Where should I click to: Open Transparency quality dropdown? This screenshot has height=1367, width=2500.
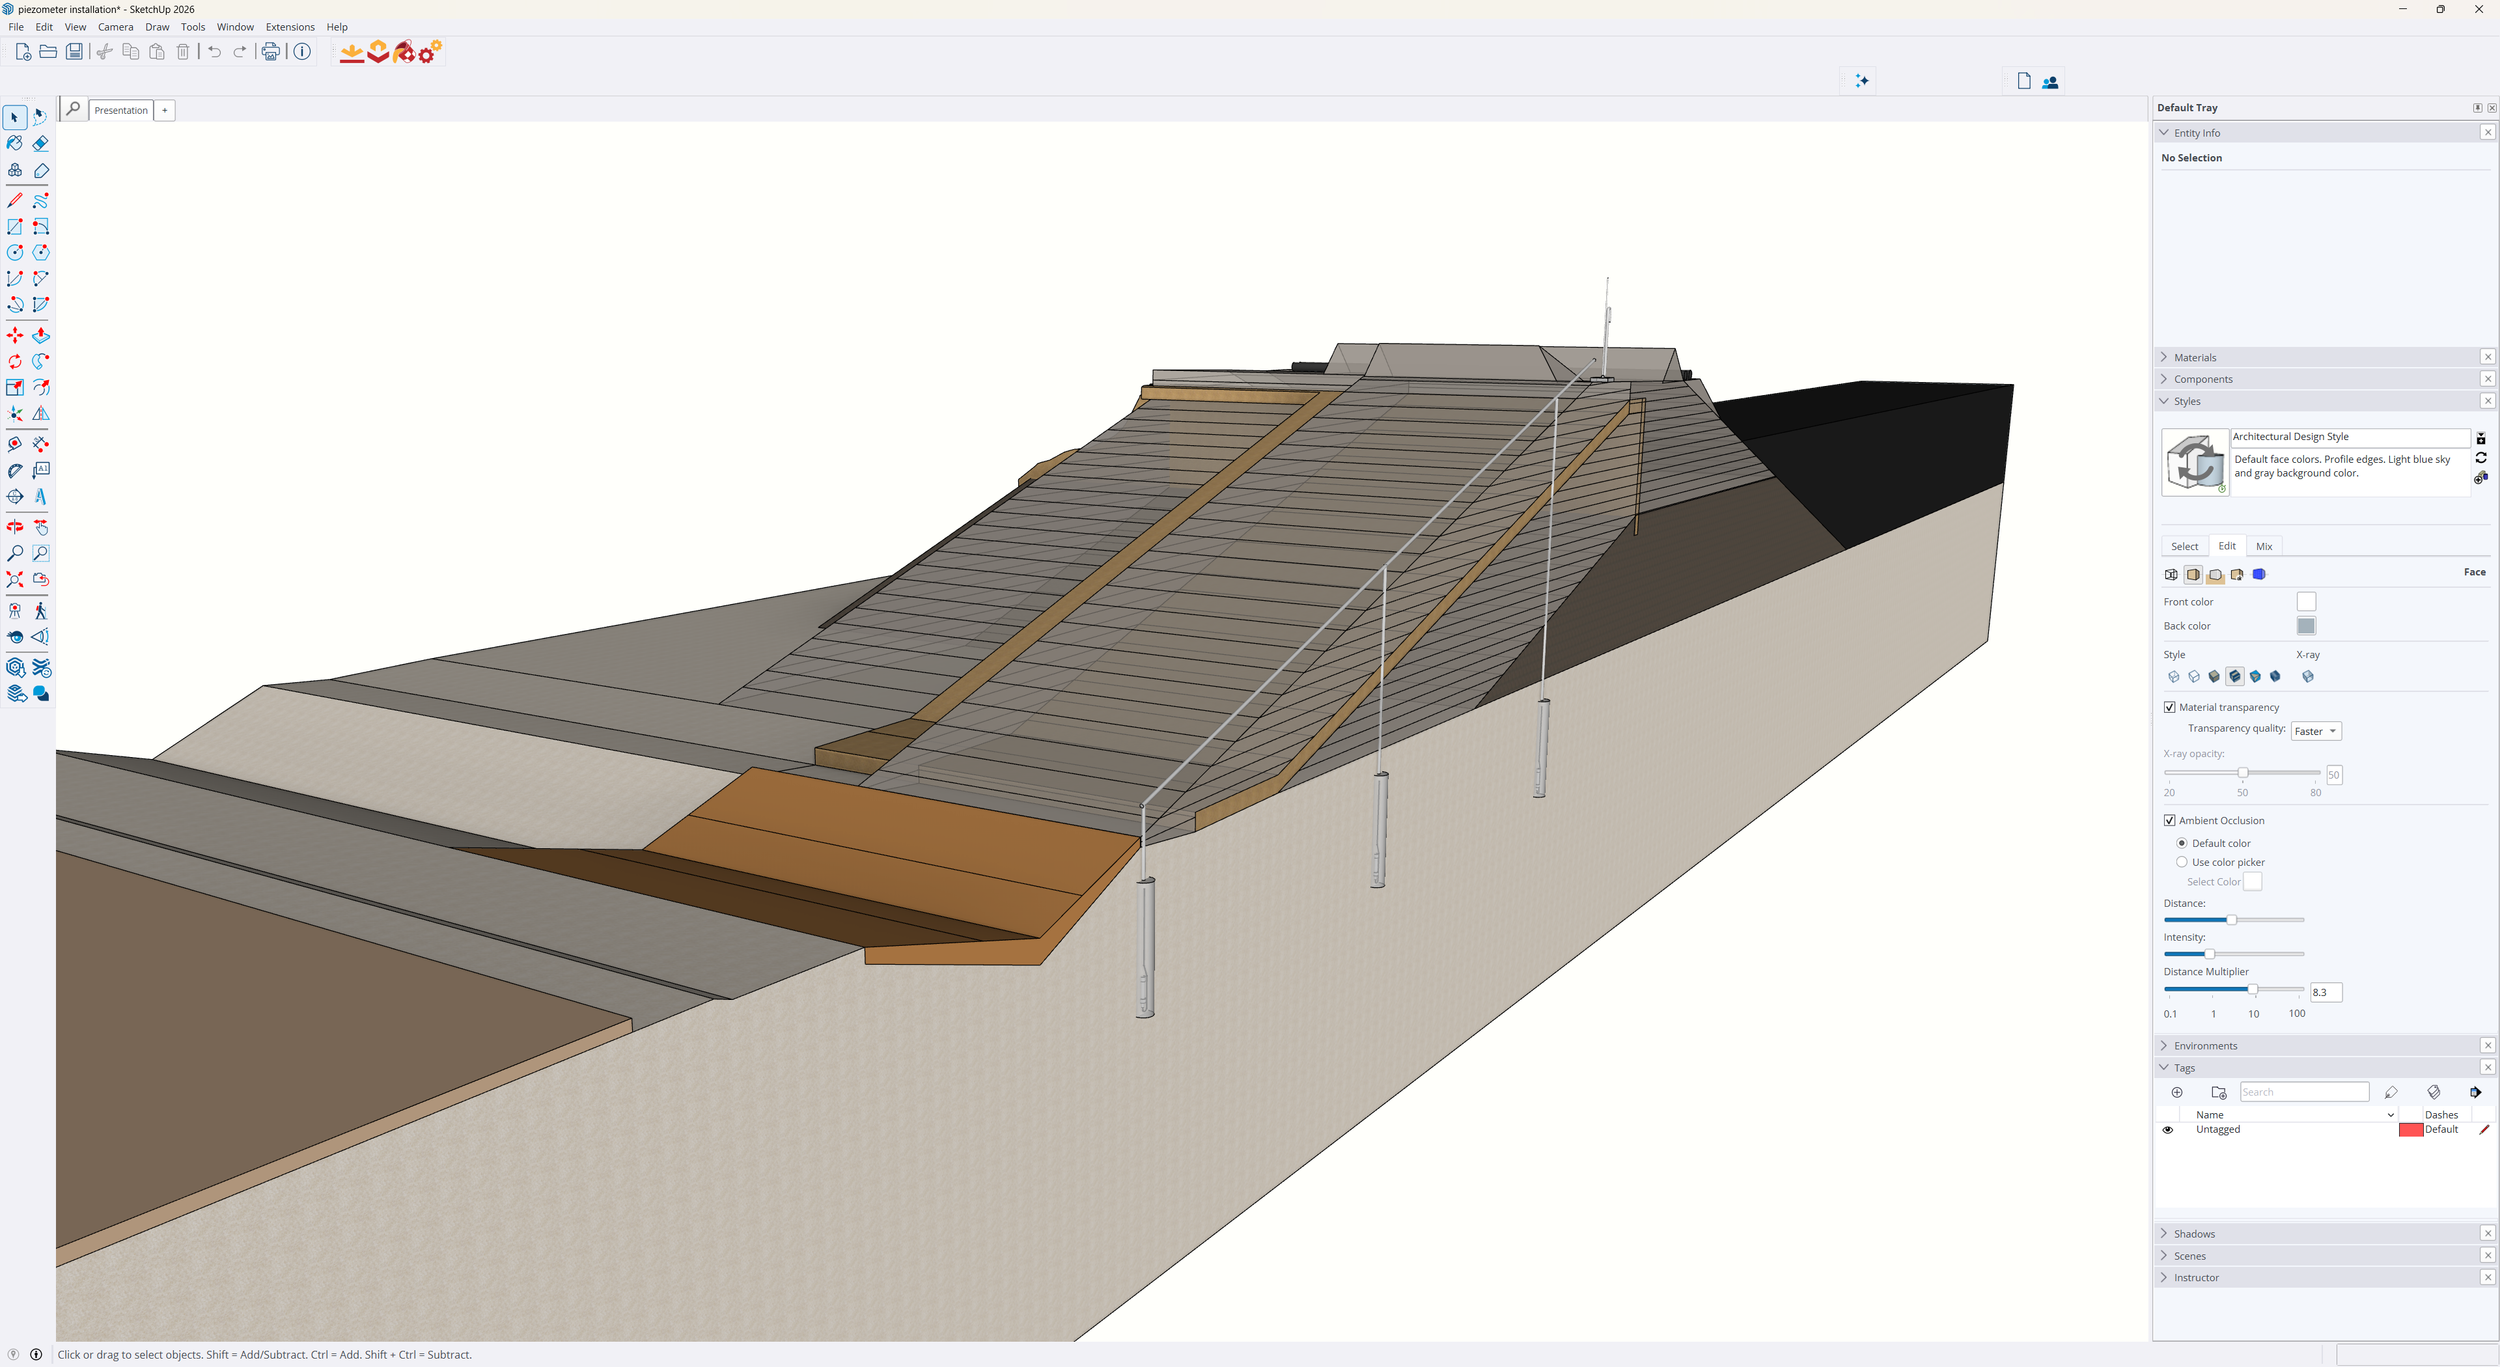tap(2316, 732)
